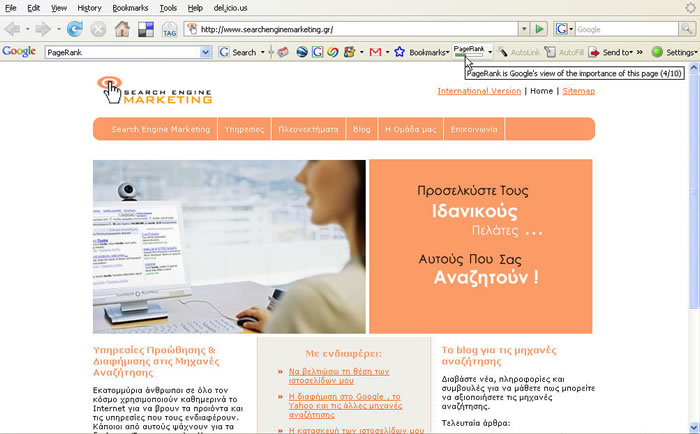Open the PageRank dropdown arrow
The image size is (700, 434).
(490, 52)
